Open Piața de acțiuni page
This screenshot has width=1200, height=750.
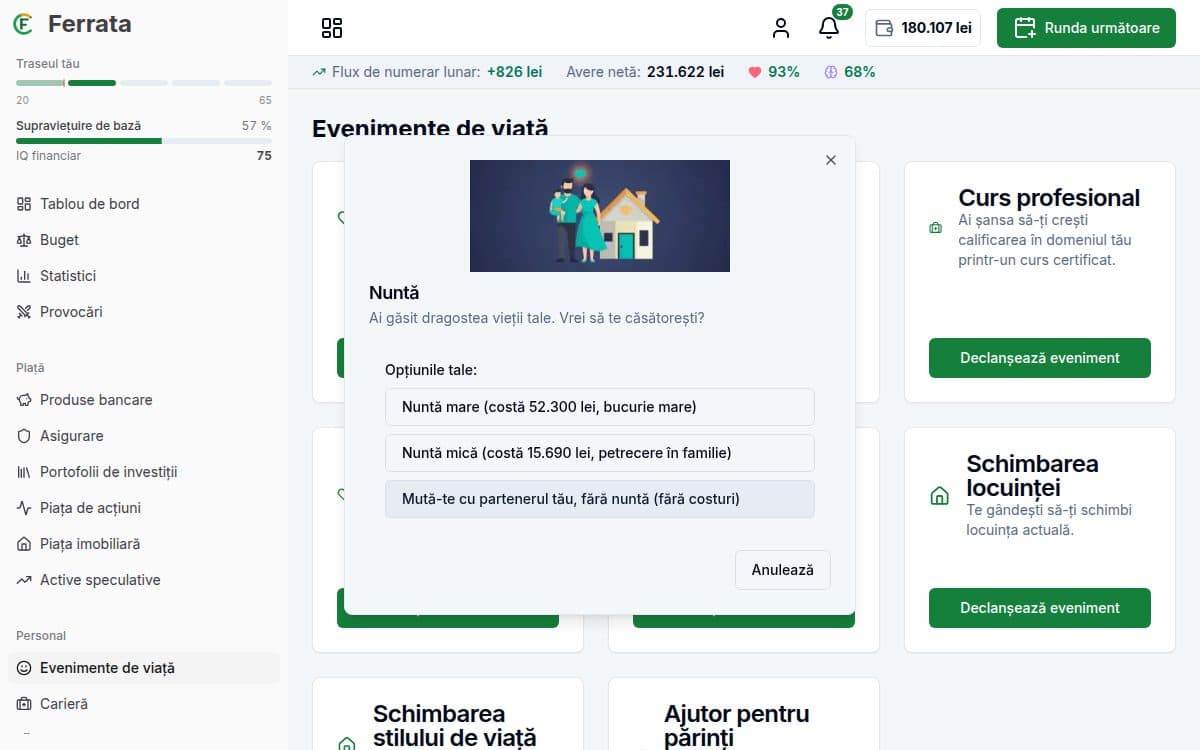pyautogui.click(x=144, y=508)
